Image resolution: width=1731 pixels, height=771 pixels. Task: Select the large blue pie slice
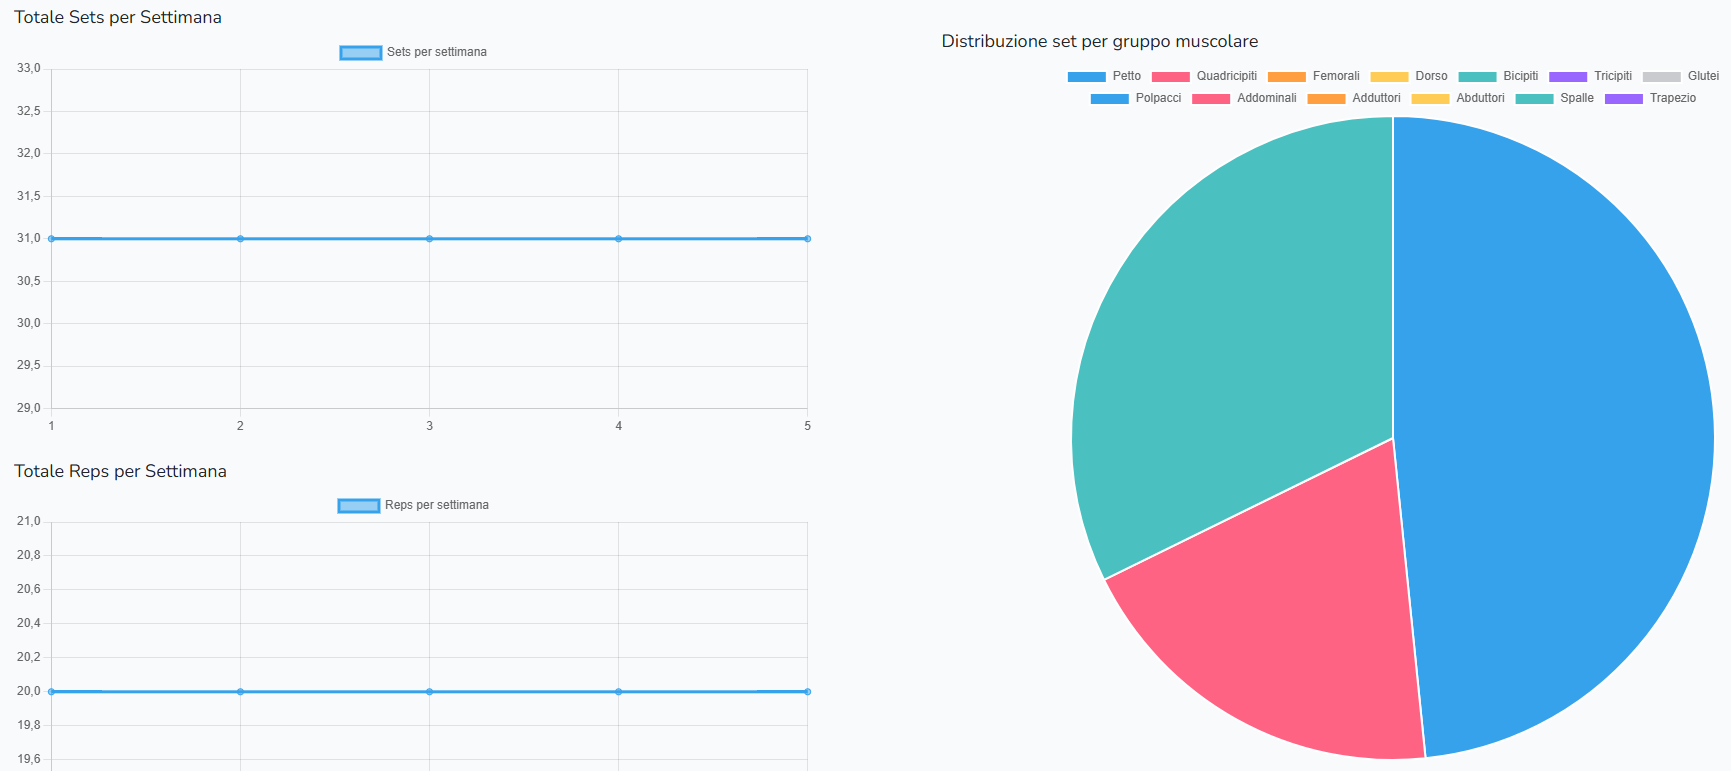point(1560,430)
